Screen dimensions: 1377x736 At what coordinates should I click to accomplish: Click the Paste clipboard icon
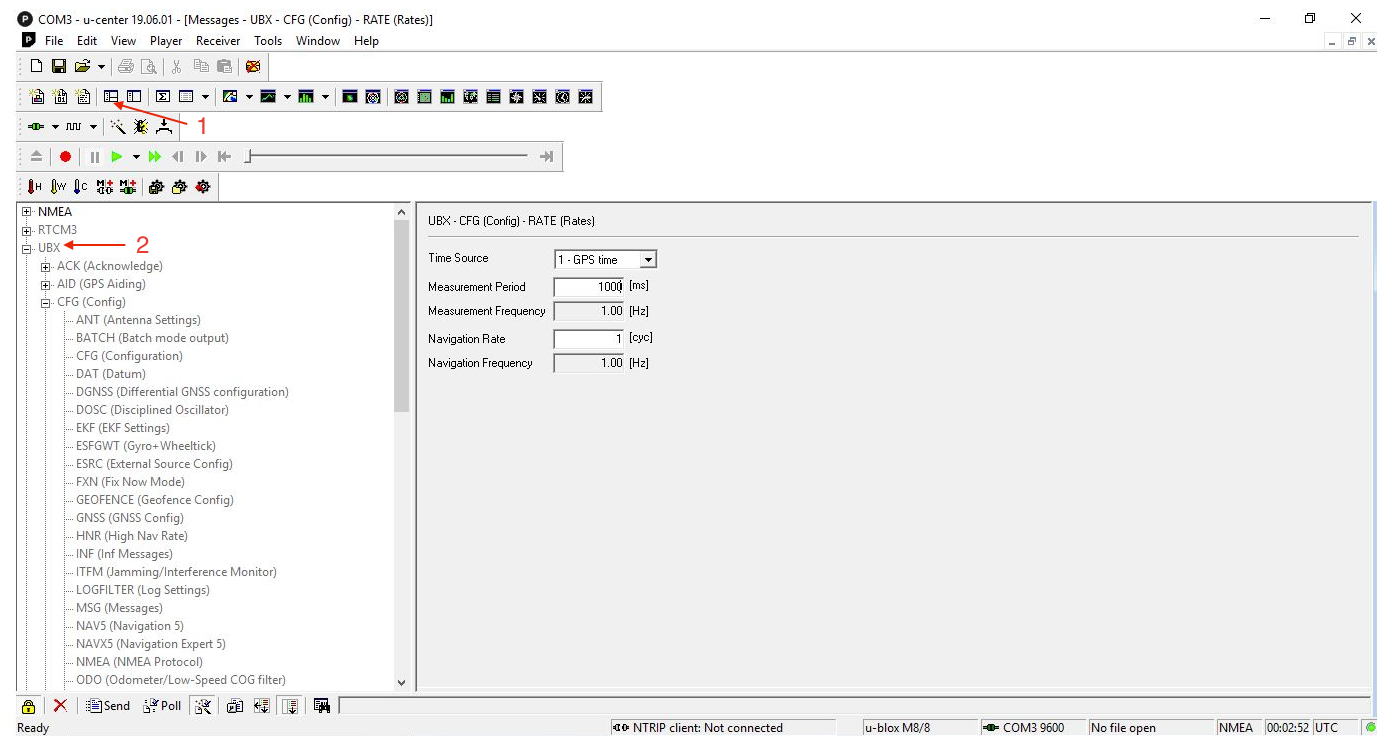tap(224, 66)
